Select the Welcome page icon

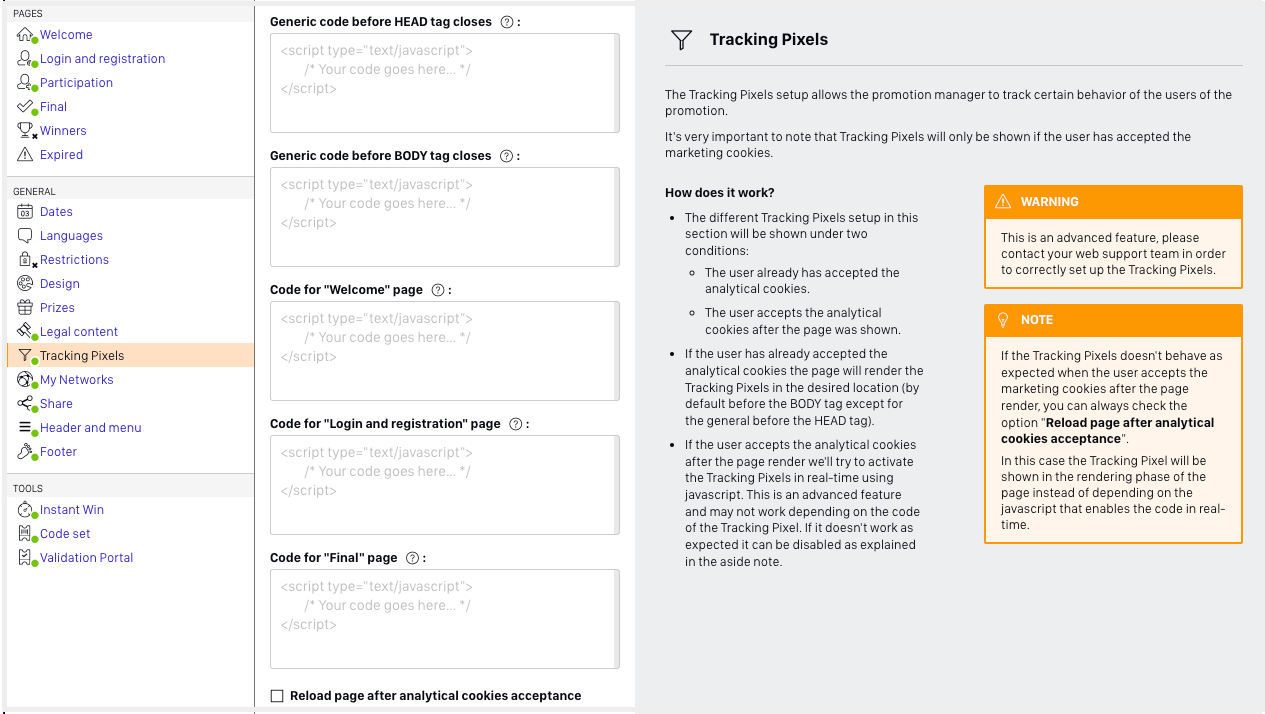tap(24, 34)
